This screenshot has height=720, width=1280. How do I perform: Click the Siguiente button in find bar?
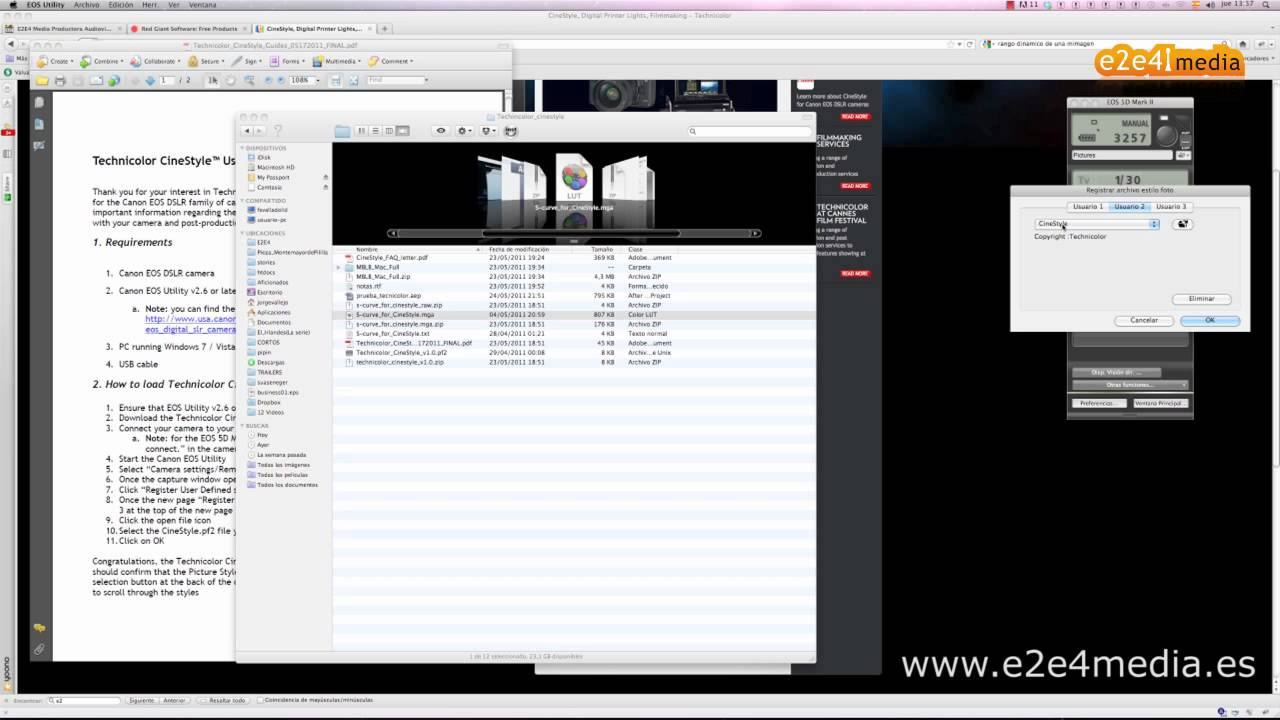141,701
